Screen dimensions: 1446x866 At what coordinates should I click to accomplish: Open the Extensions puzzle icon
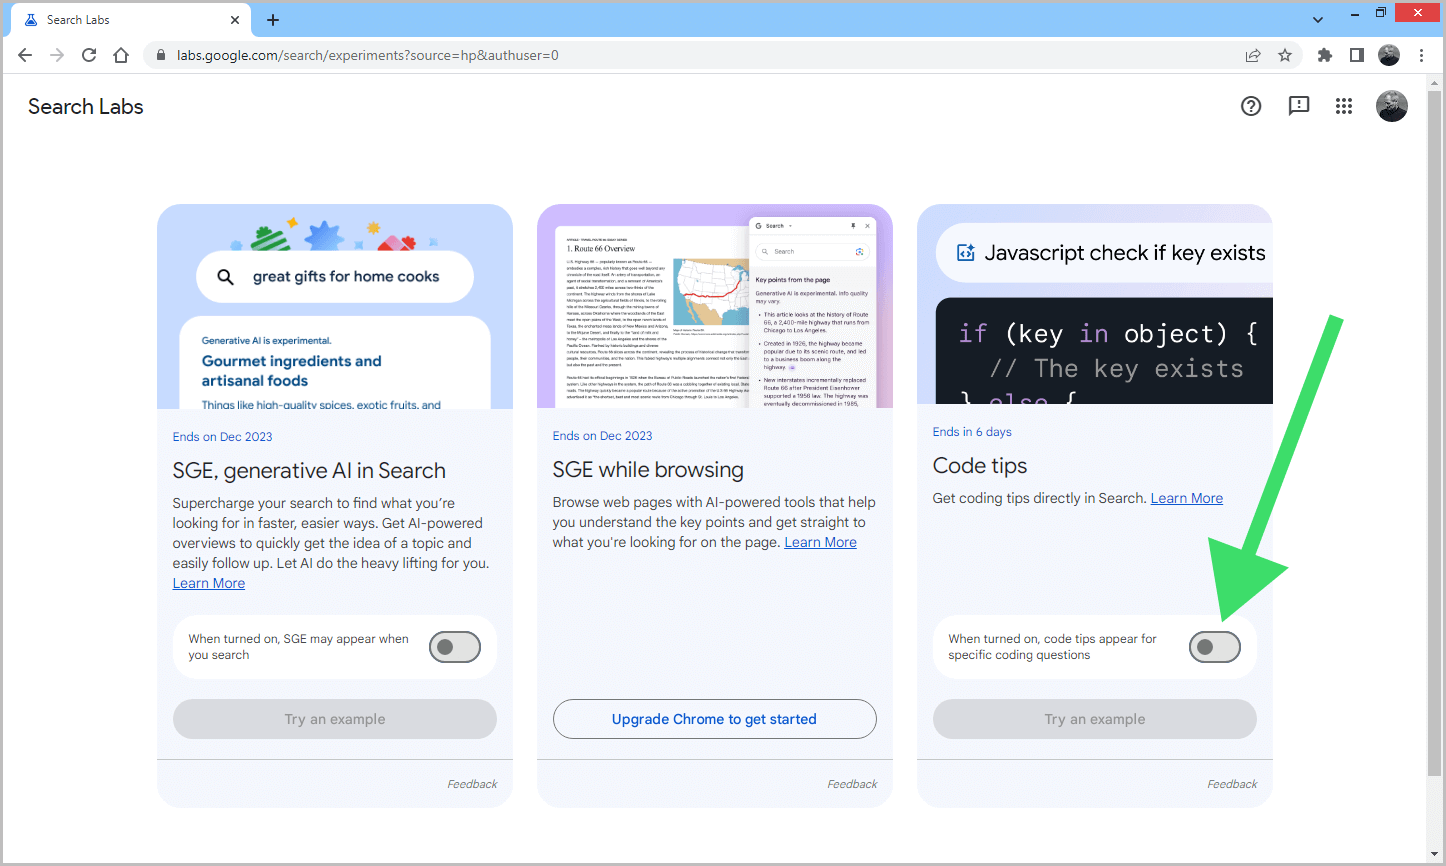(1325, 56)
